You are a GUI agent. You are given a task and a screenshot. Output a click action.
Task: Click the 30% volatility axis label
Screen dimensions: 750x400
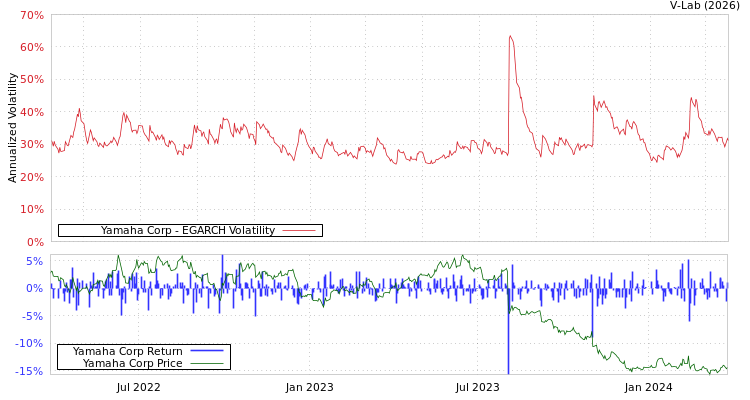[x=32, y=145]
